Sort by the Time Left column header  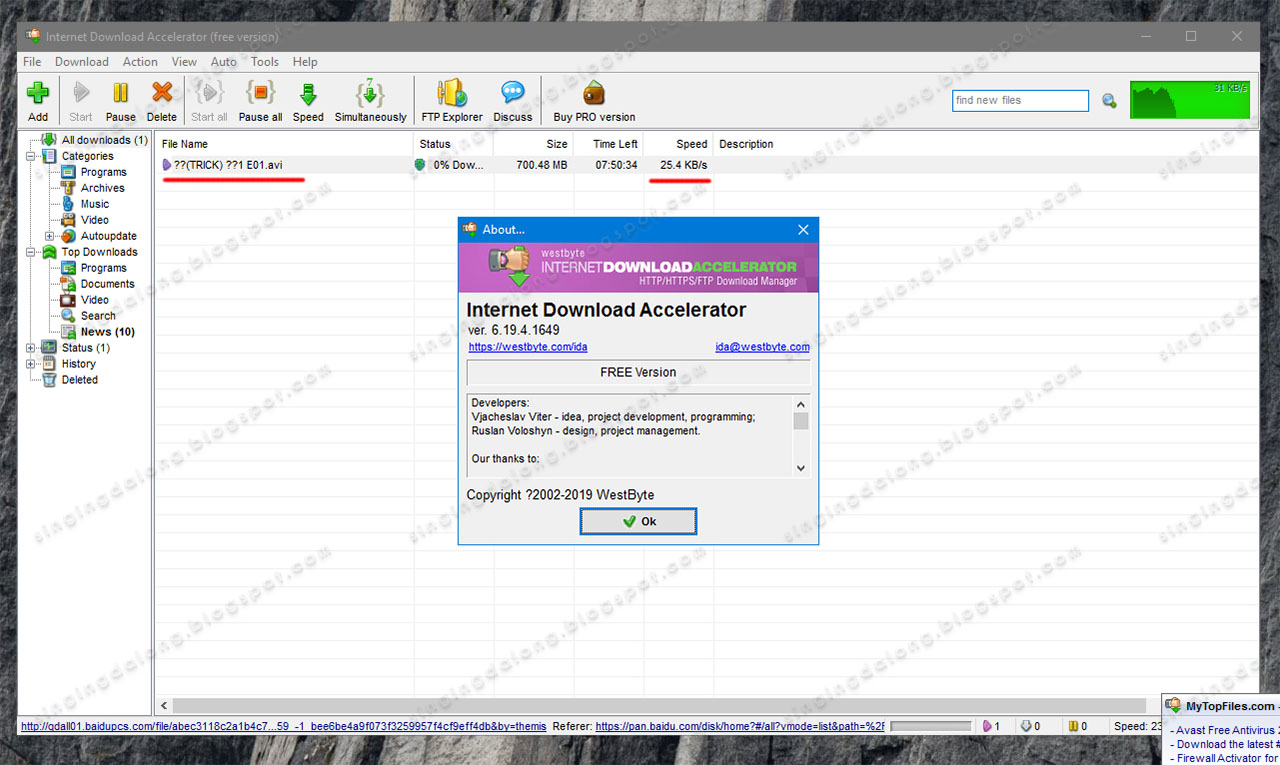[x=608, y=144]
